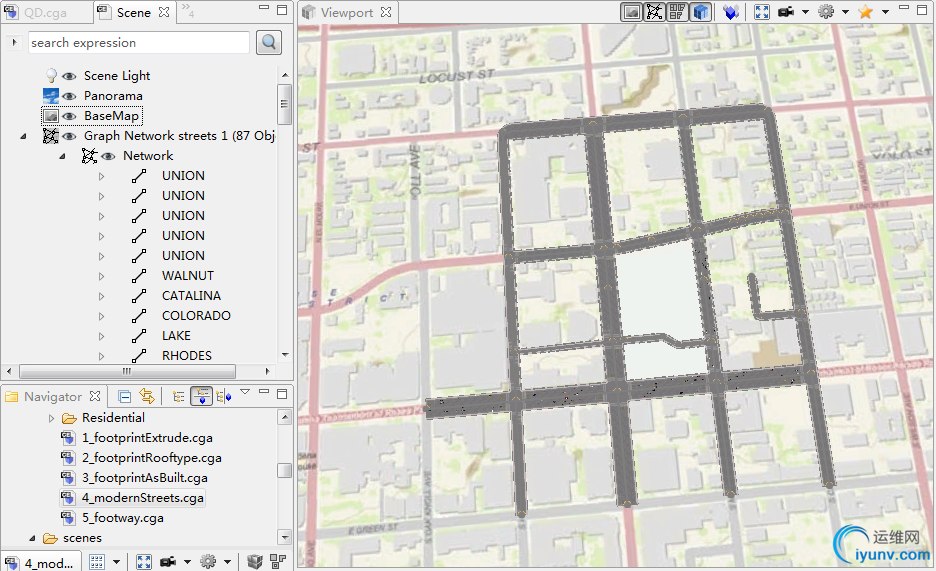The width and height of the screenshot is (936, 571).
Task: Select the COLORADO street item
Action: click(196, 316)
